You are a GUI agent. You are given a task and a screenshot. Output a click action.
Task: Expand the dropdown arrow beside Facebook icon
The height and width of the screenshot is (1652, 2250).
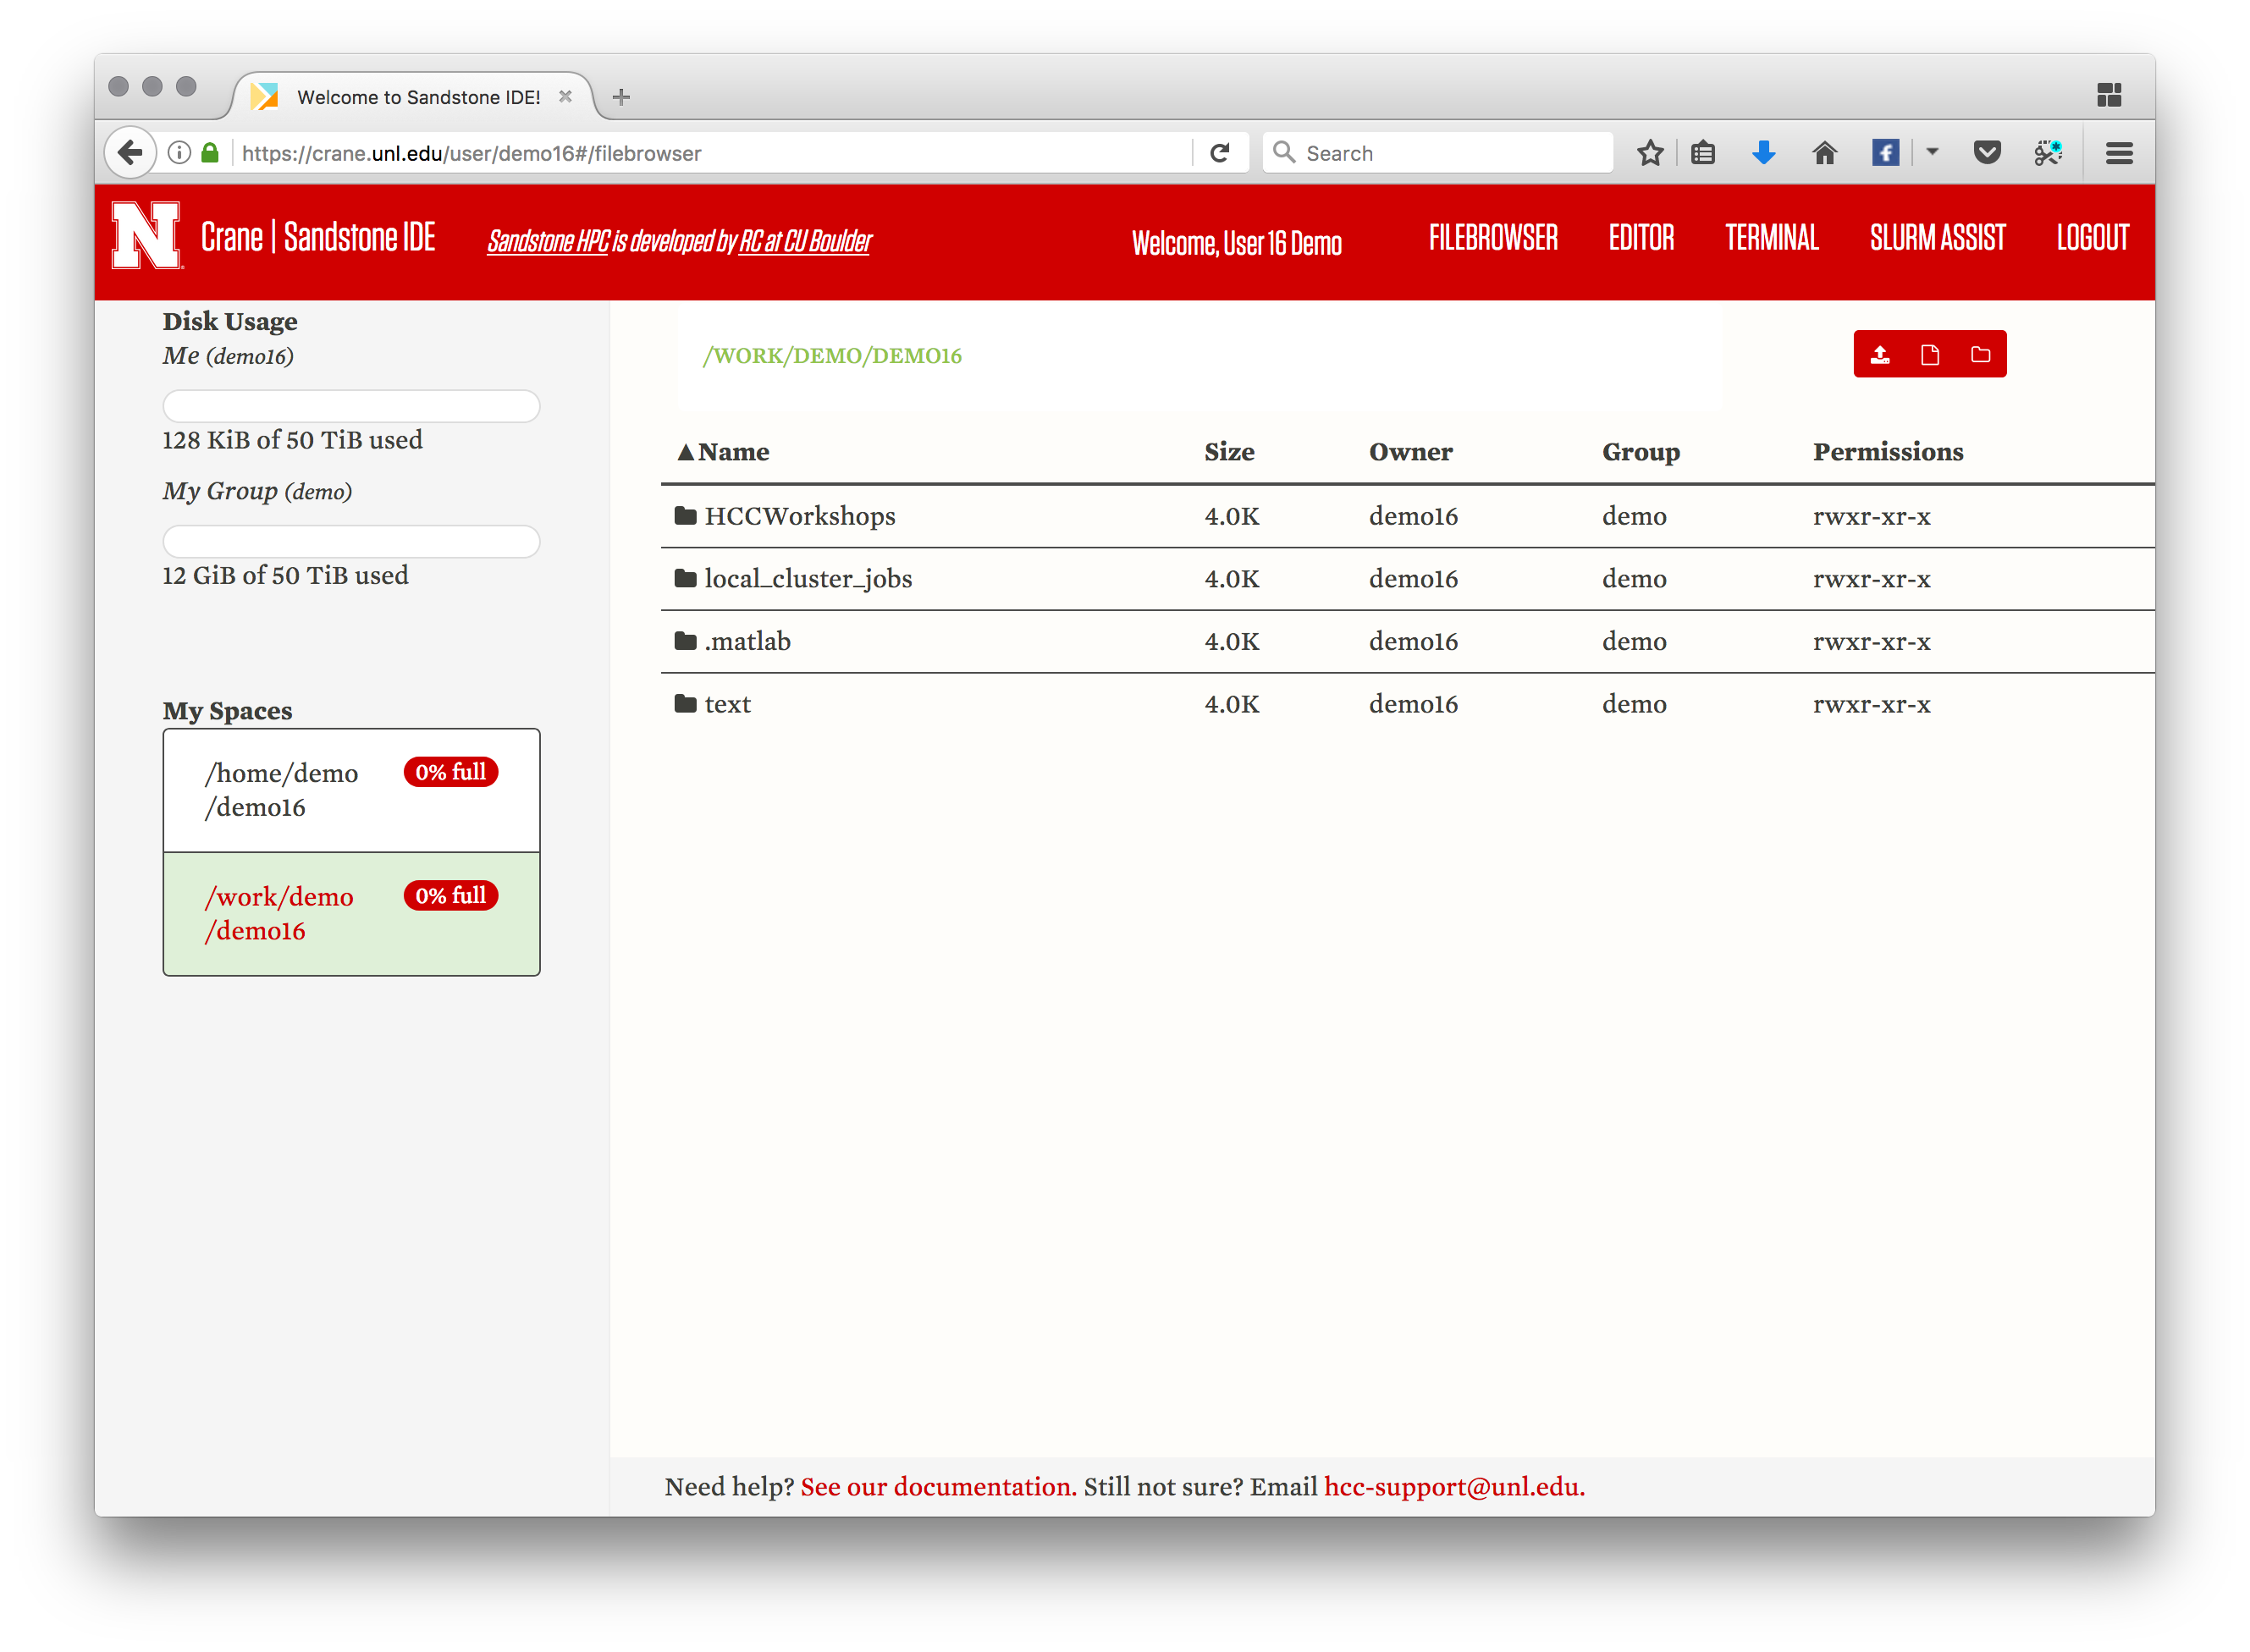(1932, 153)
